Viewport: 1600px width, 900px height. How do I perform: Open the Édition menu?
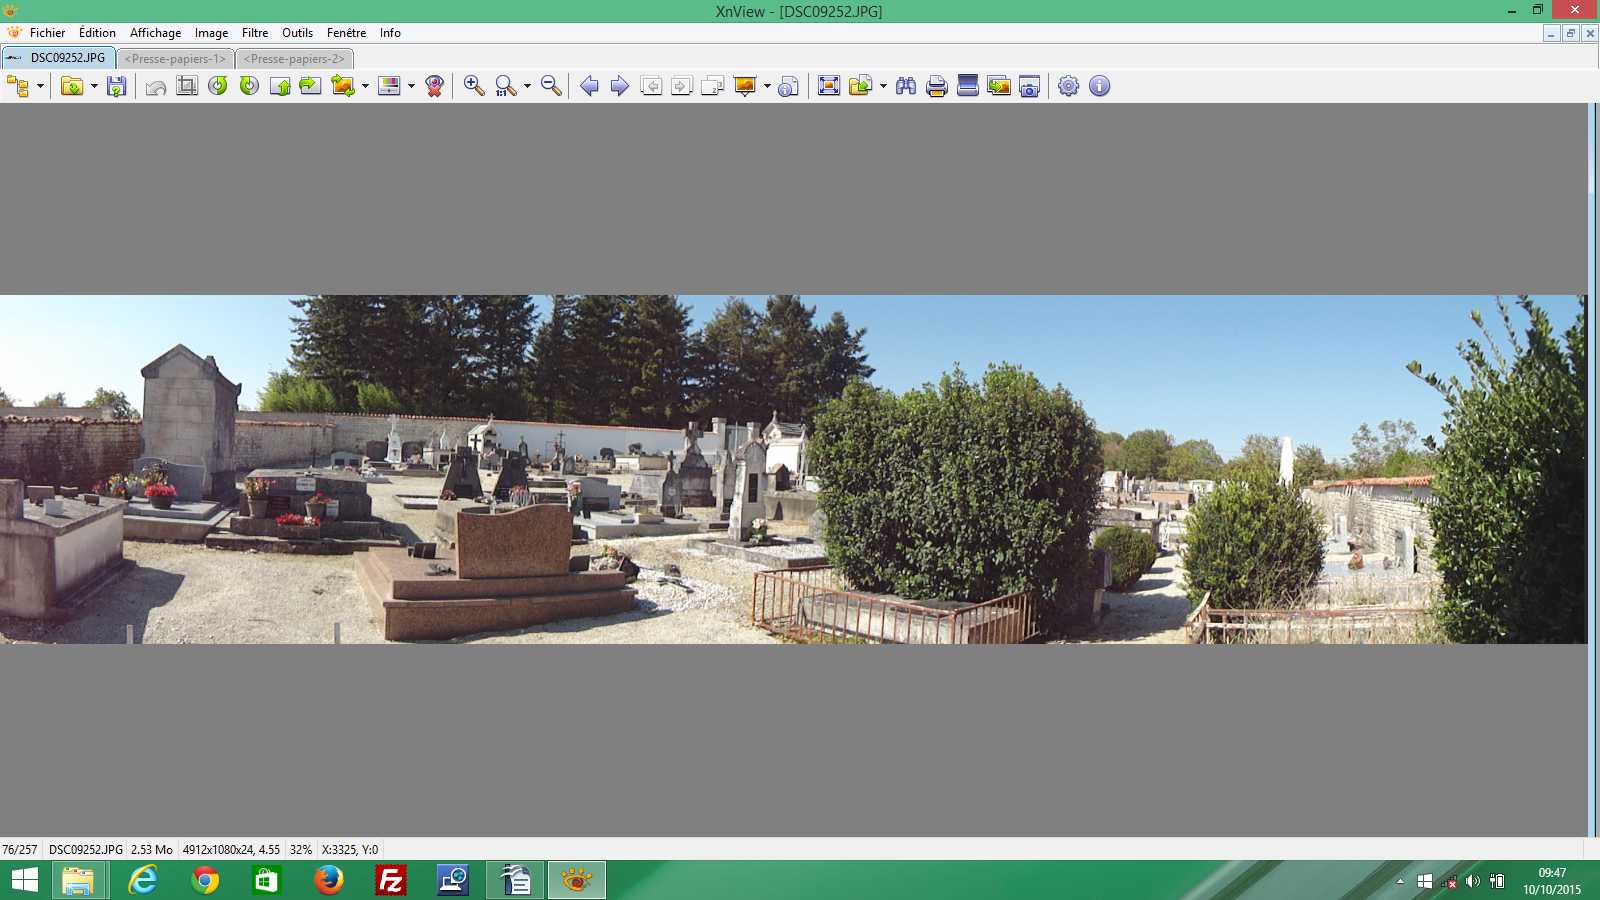click(97, 33)
